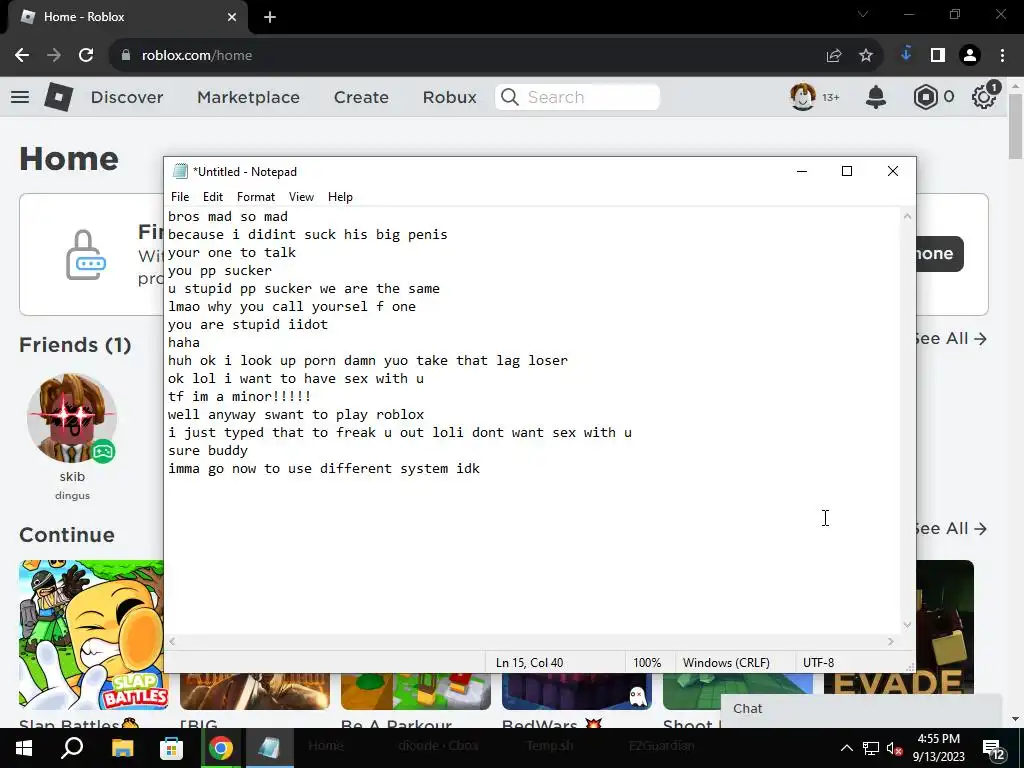Open the Roblox notifications bell
The image size is (1024, 768).
pyautogui.click(x=876, y=97)
